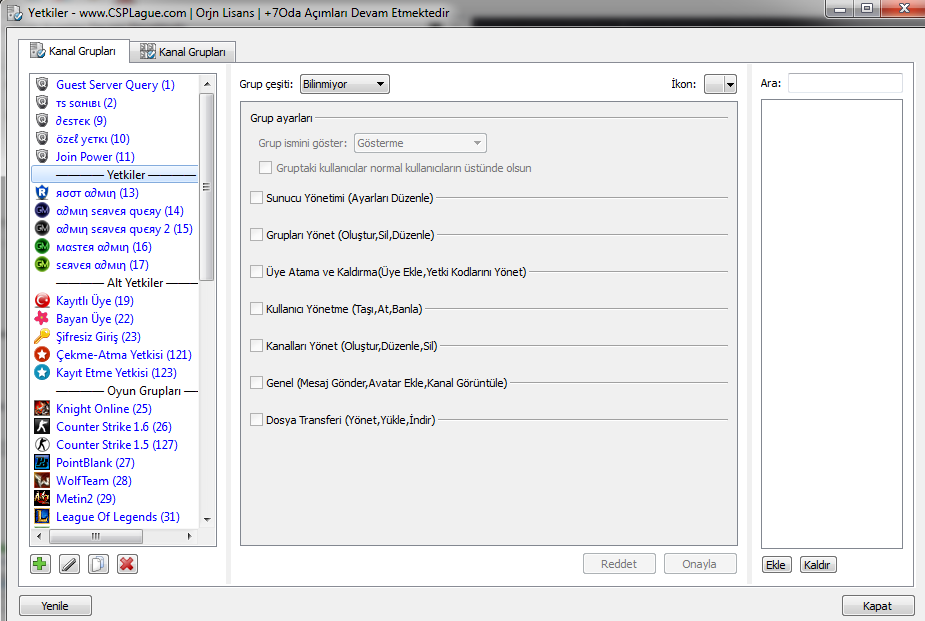925x621 pixels.
Task: Open the Grup çeşiti dropdown
Action: click(x=345, y=85)
